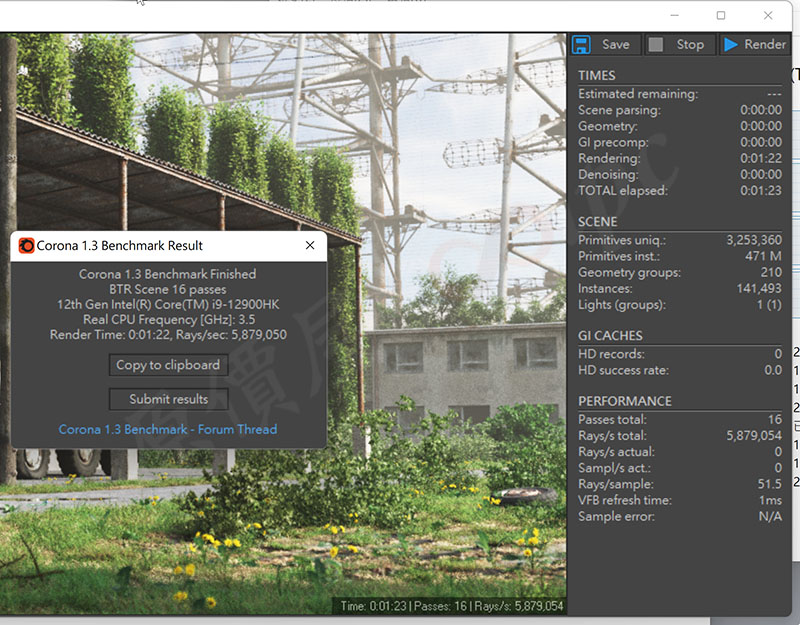Click the Lights (groups) row
The image size is (800, 625).
pos(680,305)
